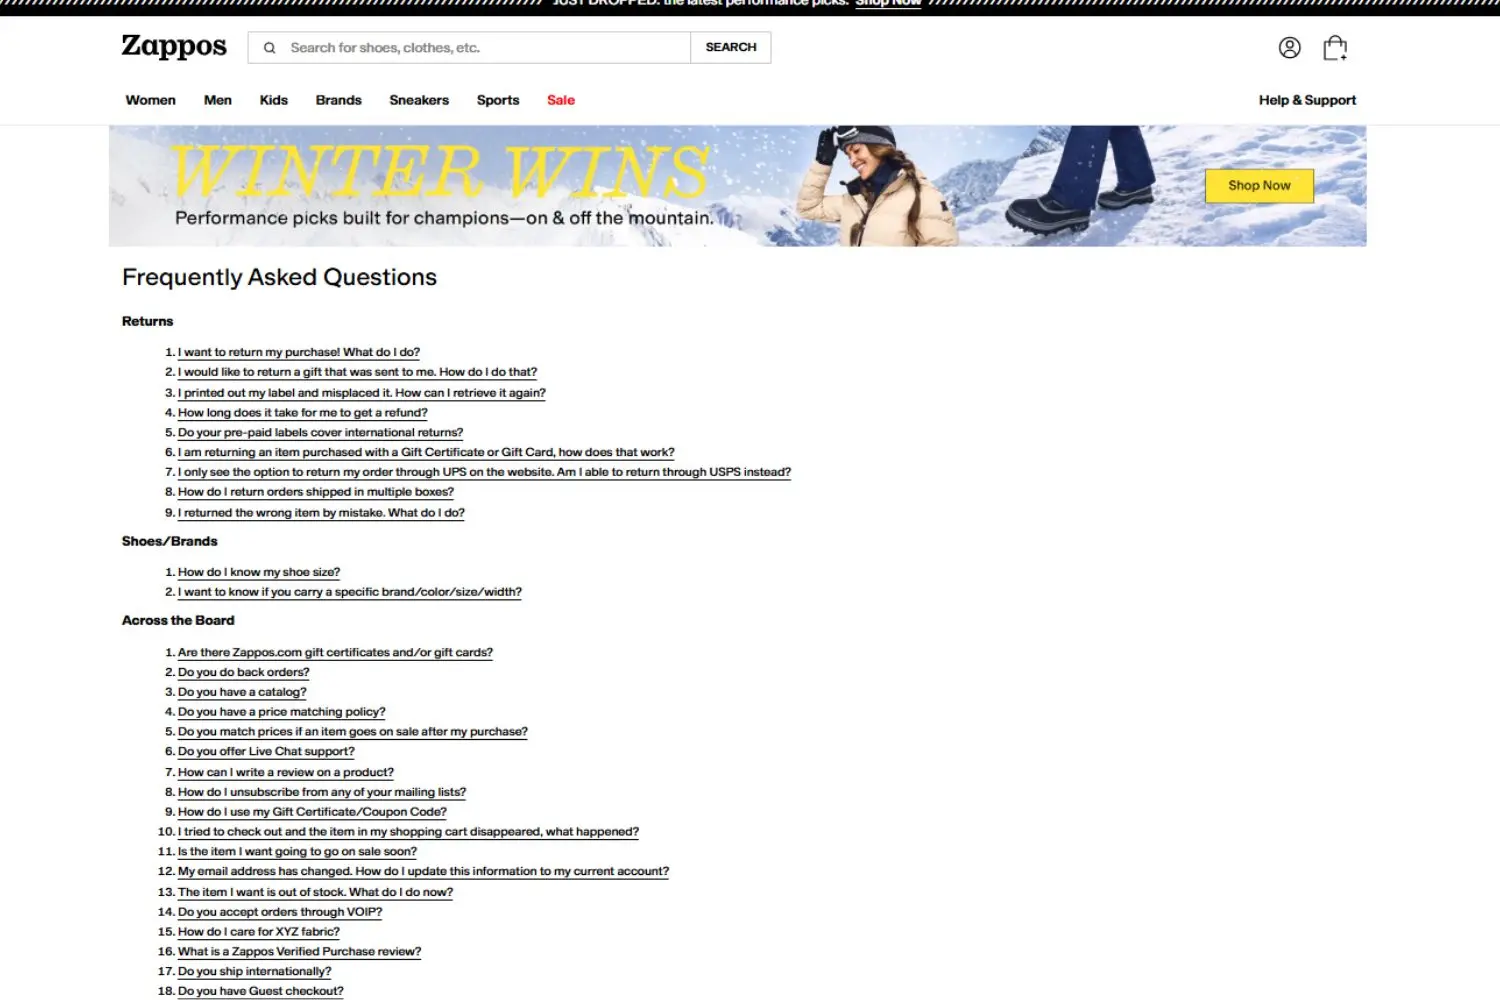Open misplaced printed label question
The height and width of the screenshot is (1000, 1500).
click(x=362, y=393)
